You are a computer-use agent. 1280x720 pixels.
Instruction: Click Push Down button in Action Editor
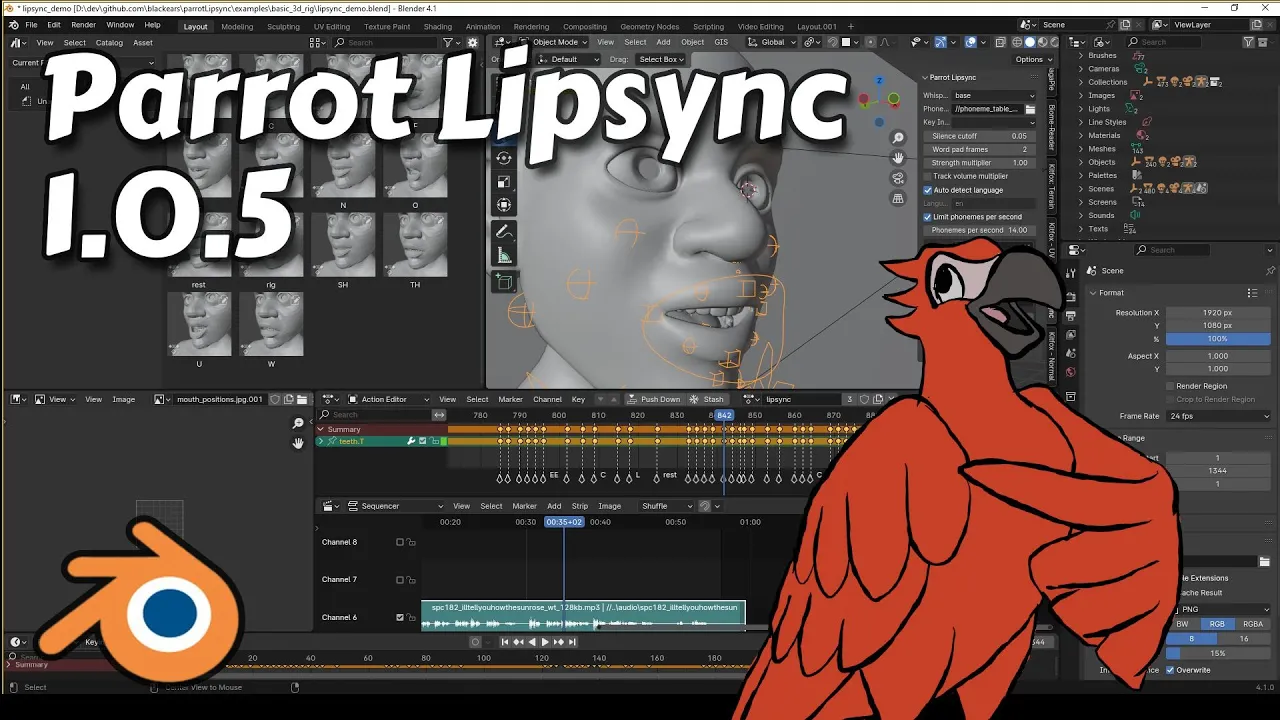click(x=653, y=399)
